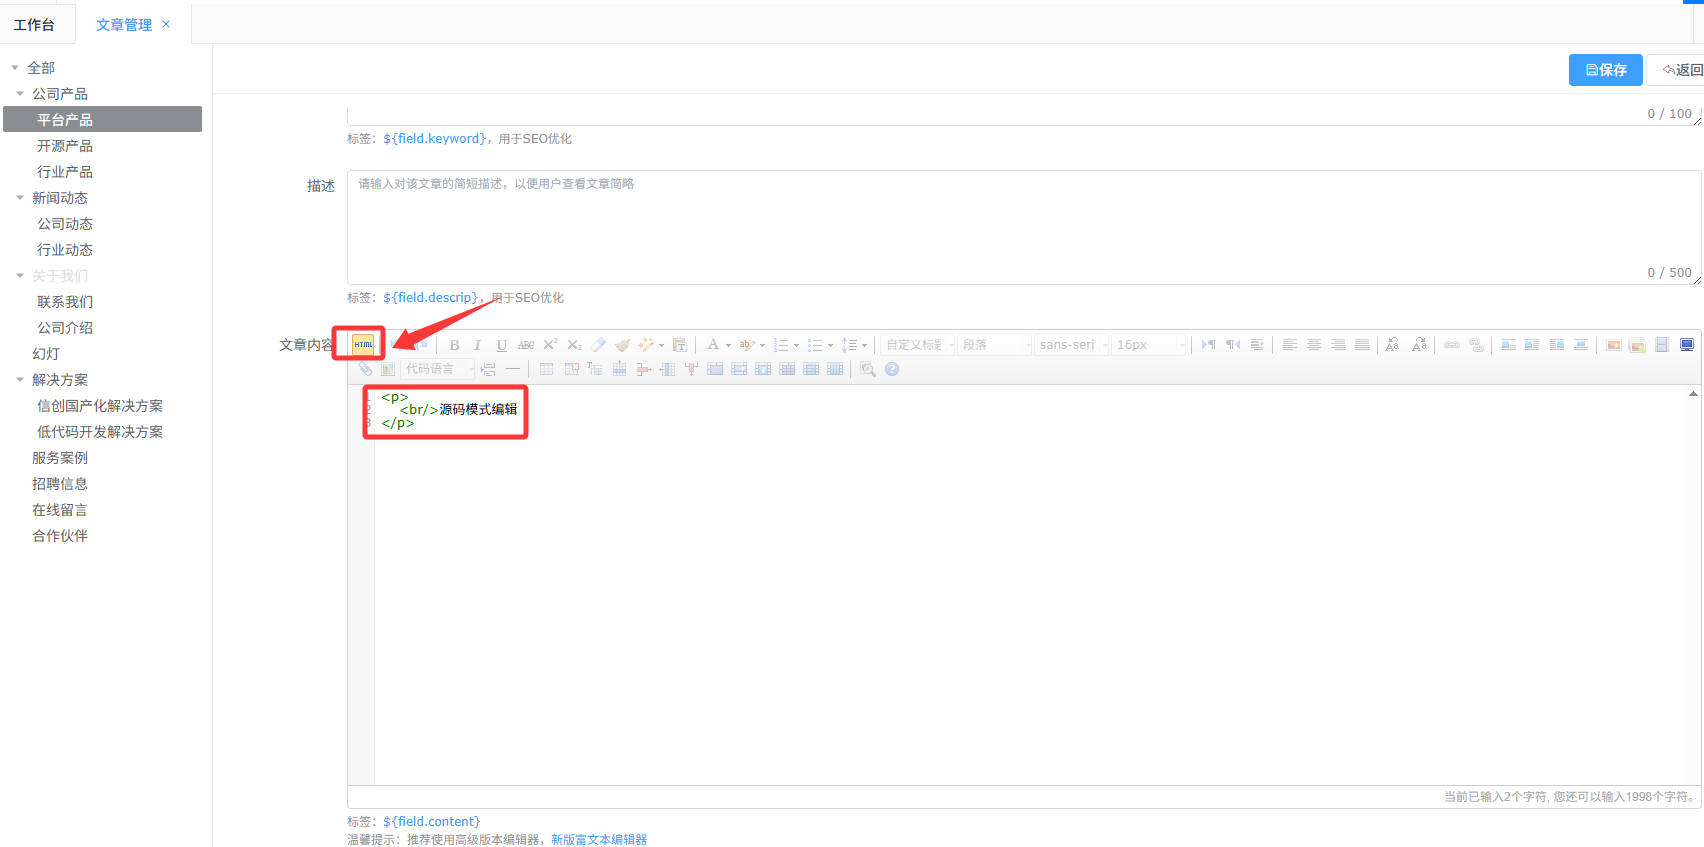1704x847 pixels.
Task: Click the attachment paperclip icon
Action: click(x=365, y=369)
